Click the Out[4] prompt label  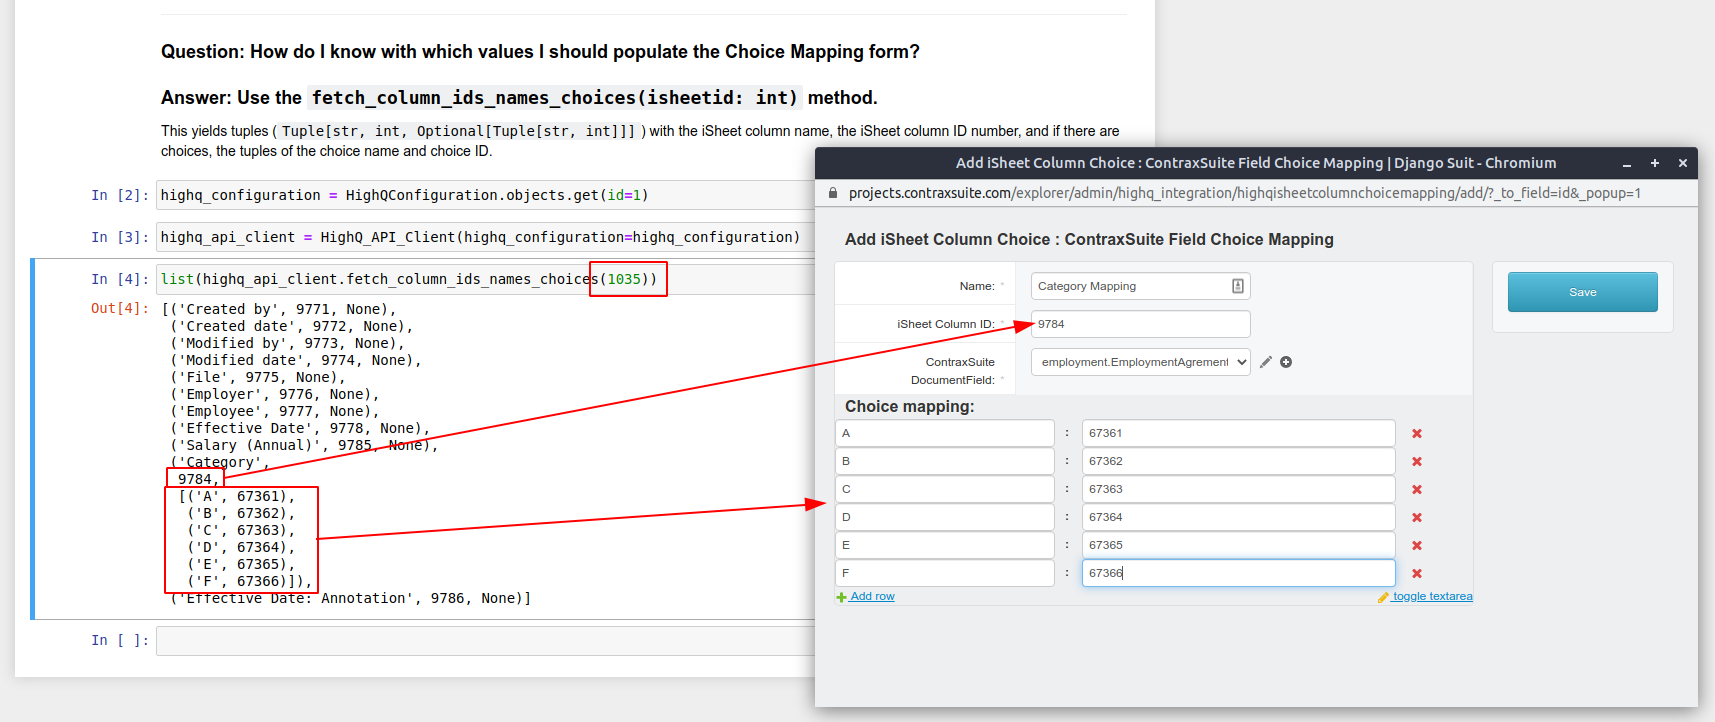point(120,309)
